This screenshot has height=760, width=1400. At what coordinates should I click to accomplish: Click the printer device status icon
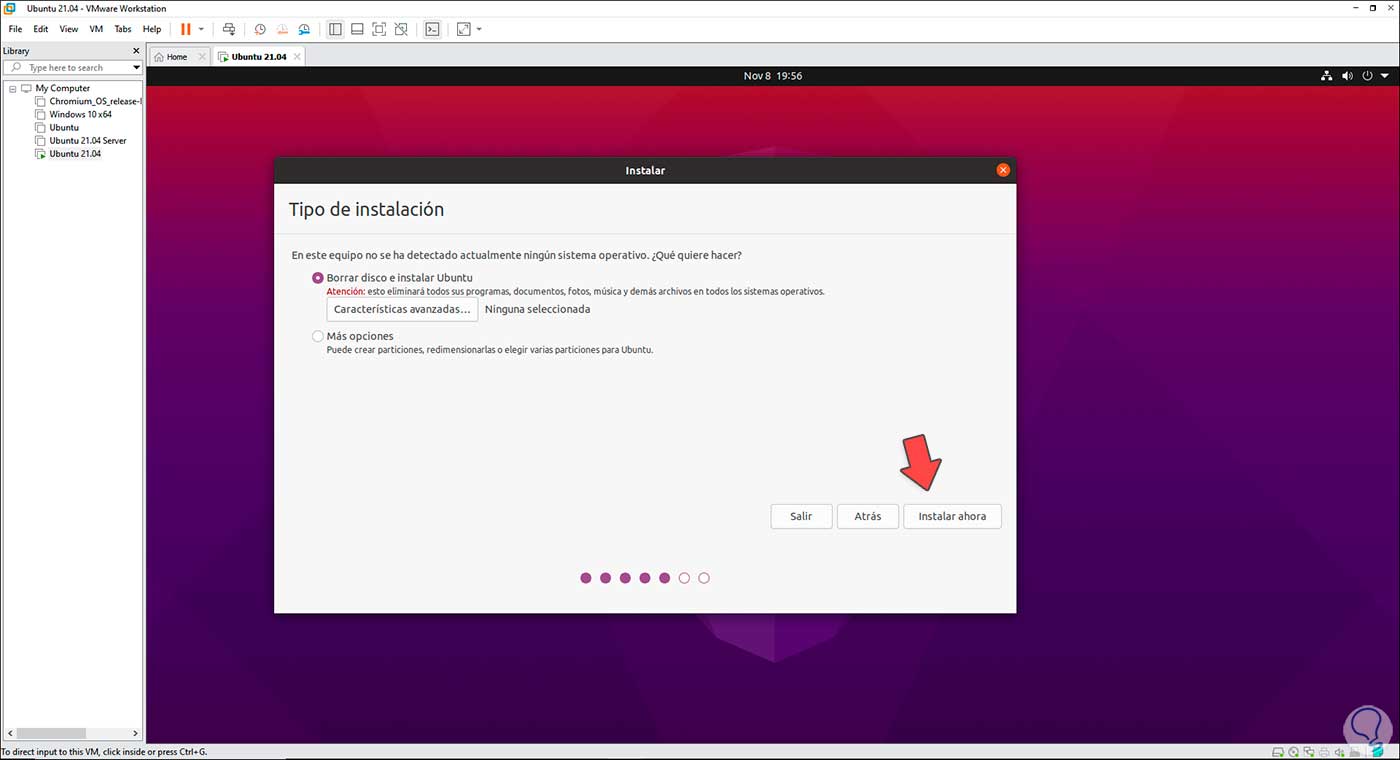click(1326, 752)
